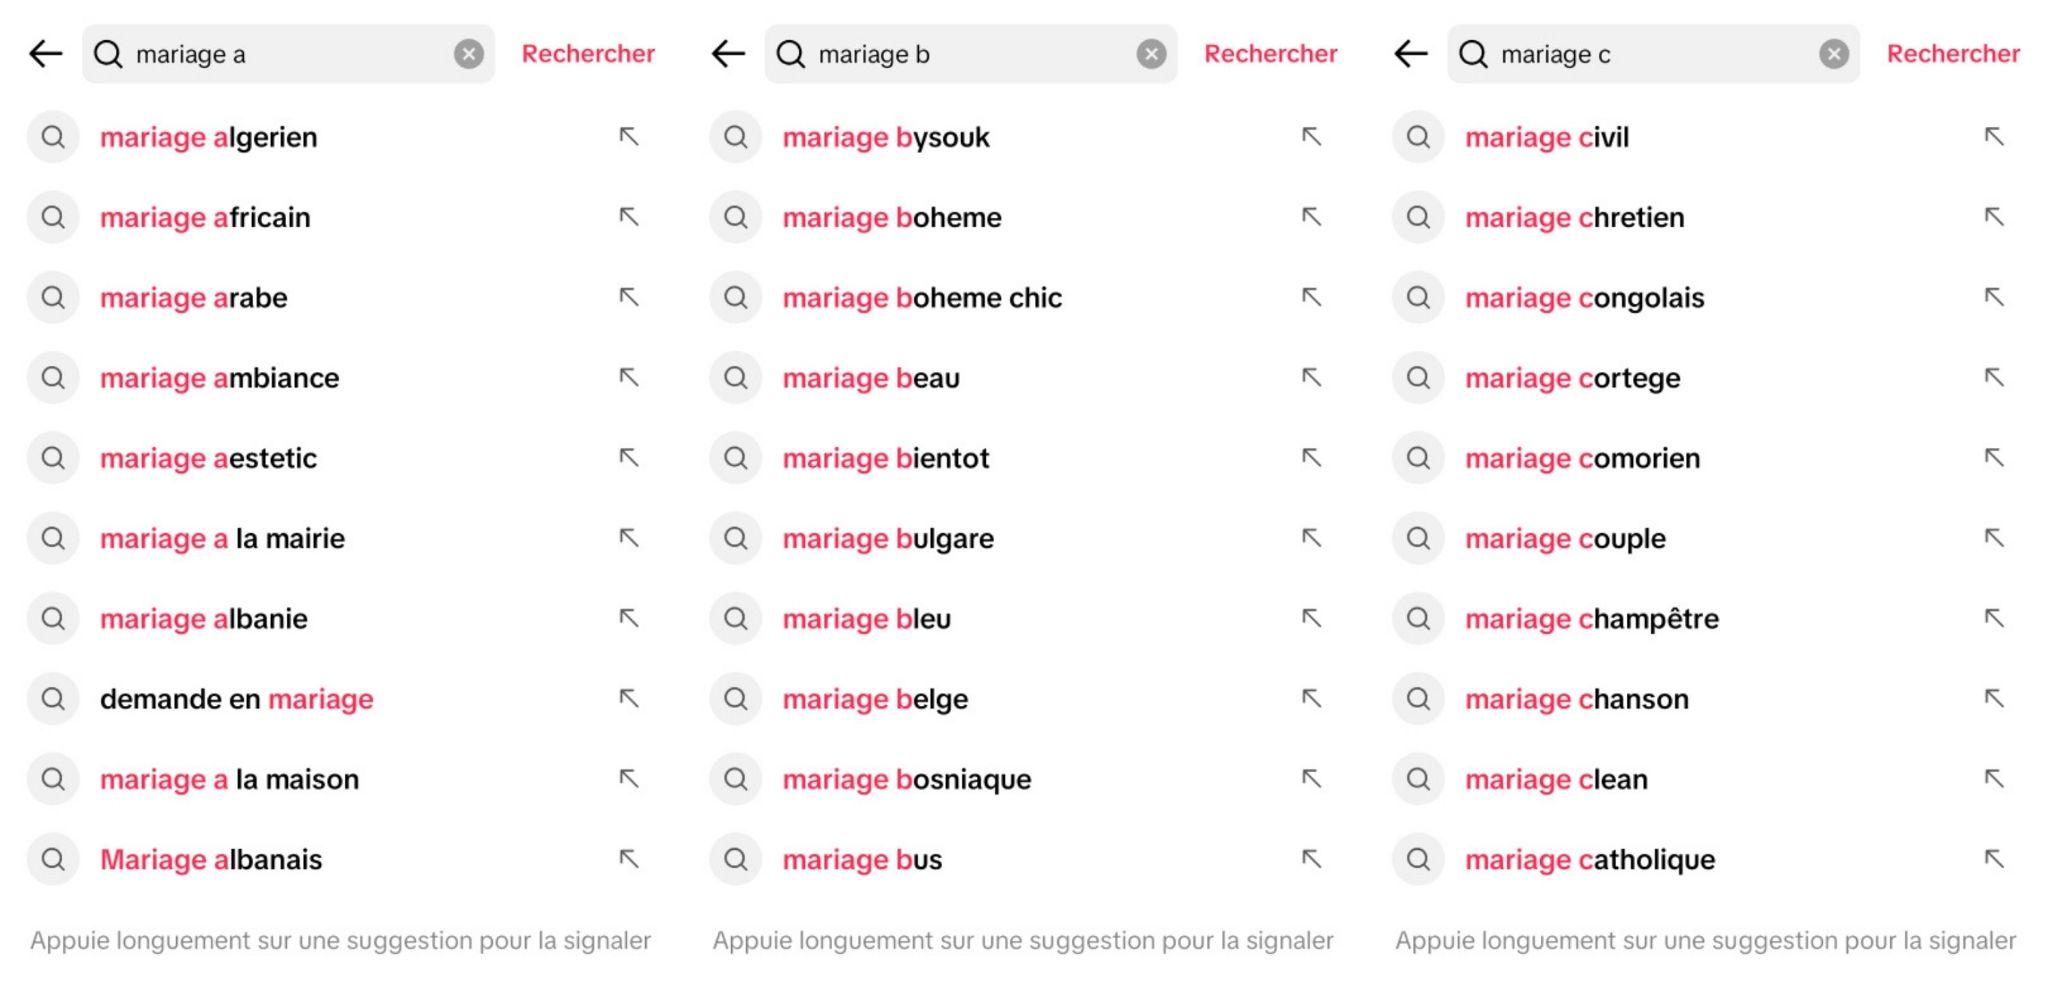The image size is (2048, 1004).
Task: Click the back arrow in the middle panel
Action: [726, 54]
